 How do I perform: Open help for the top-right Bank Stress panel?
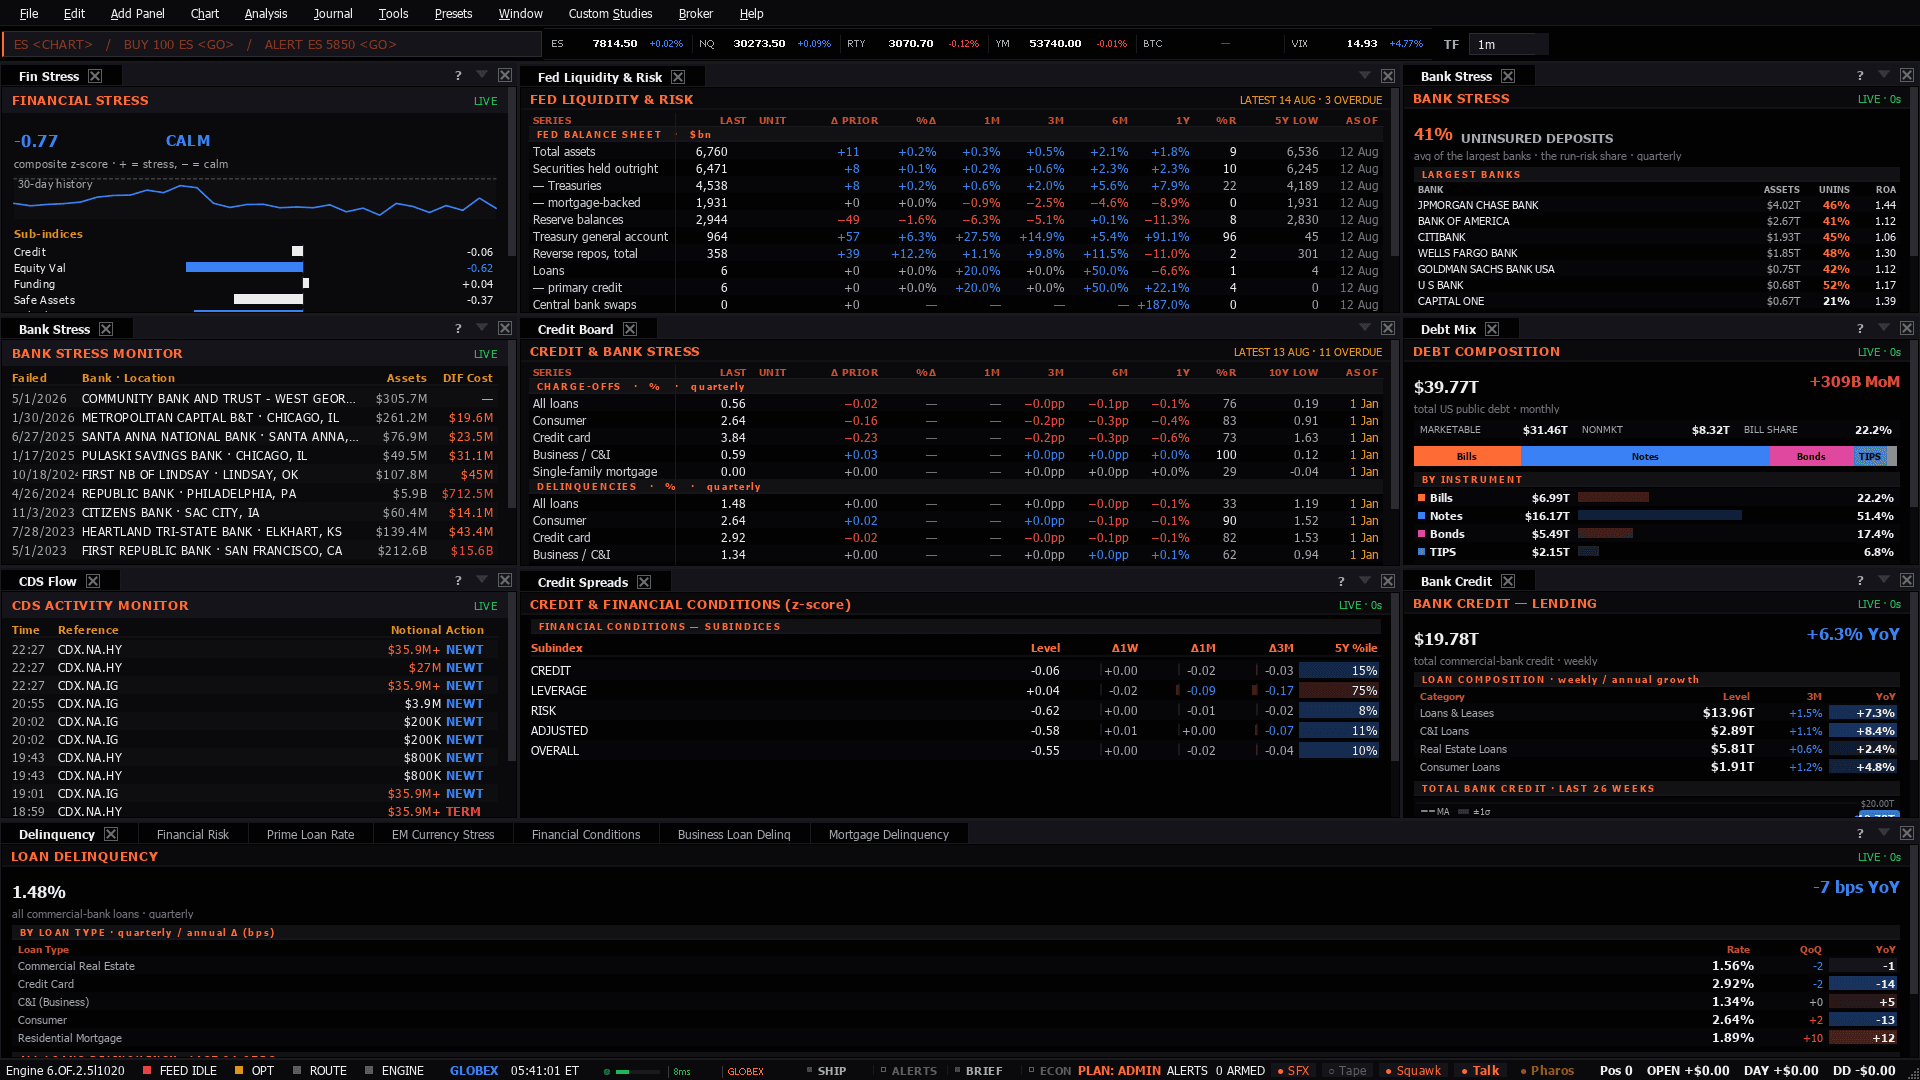click(1860, 76)
